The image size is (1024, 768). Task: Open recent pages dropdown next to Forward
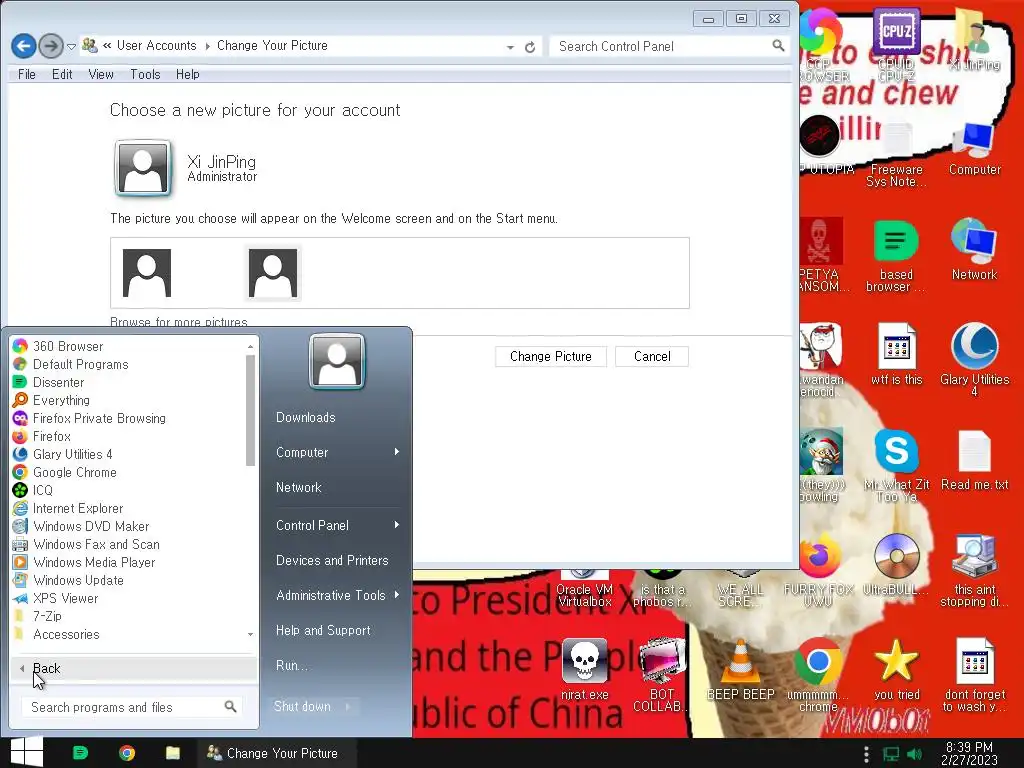pos(71,46)
